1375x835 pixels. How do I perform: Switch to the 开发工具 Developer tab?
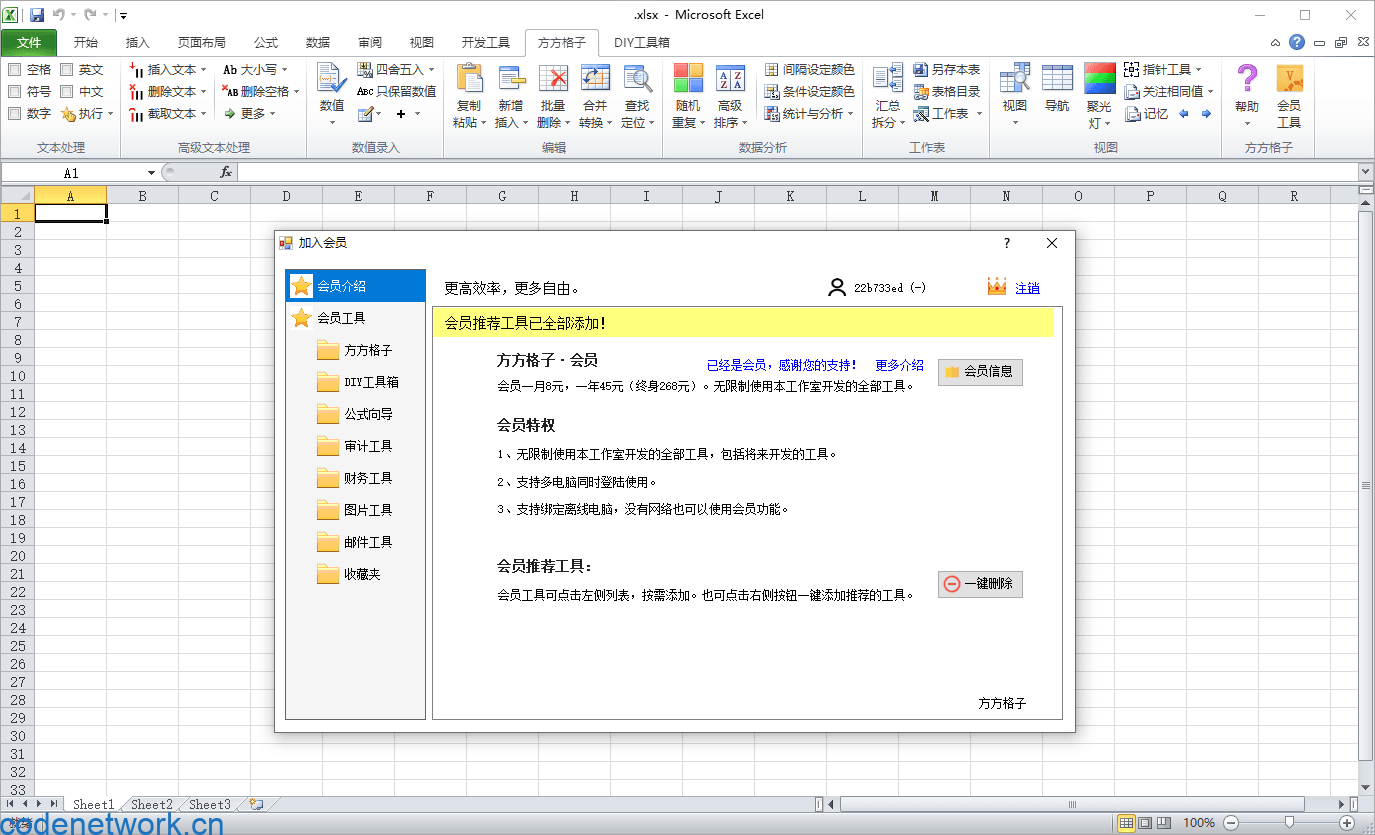click(x=485, y=42)
